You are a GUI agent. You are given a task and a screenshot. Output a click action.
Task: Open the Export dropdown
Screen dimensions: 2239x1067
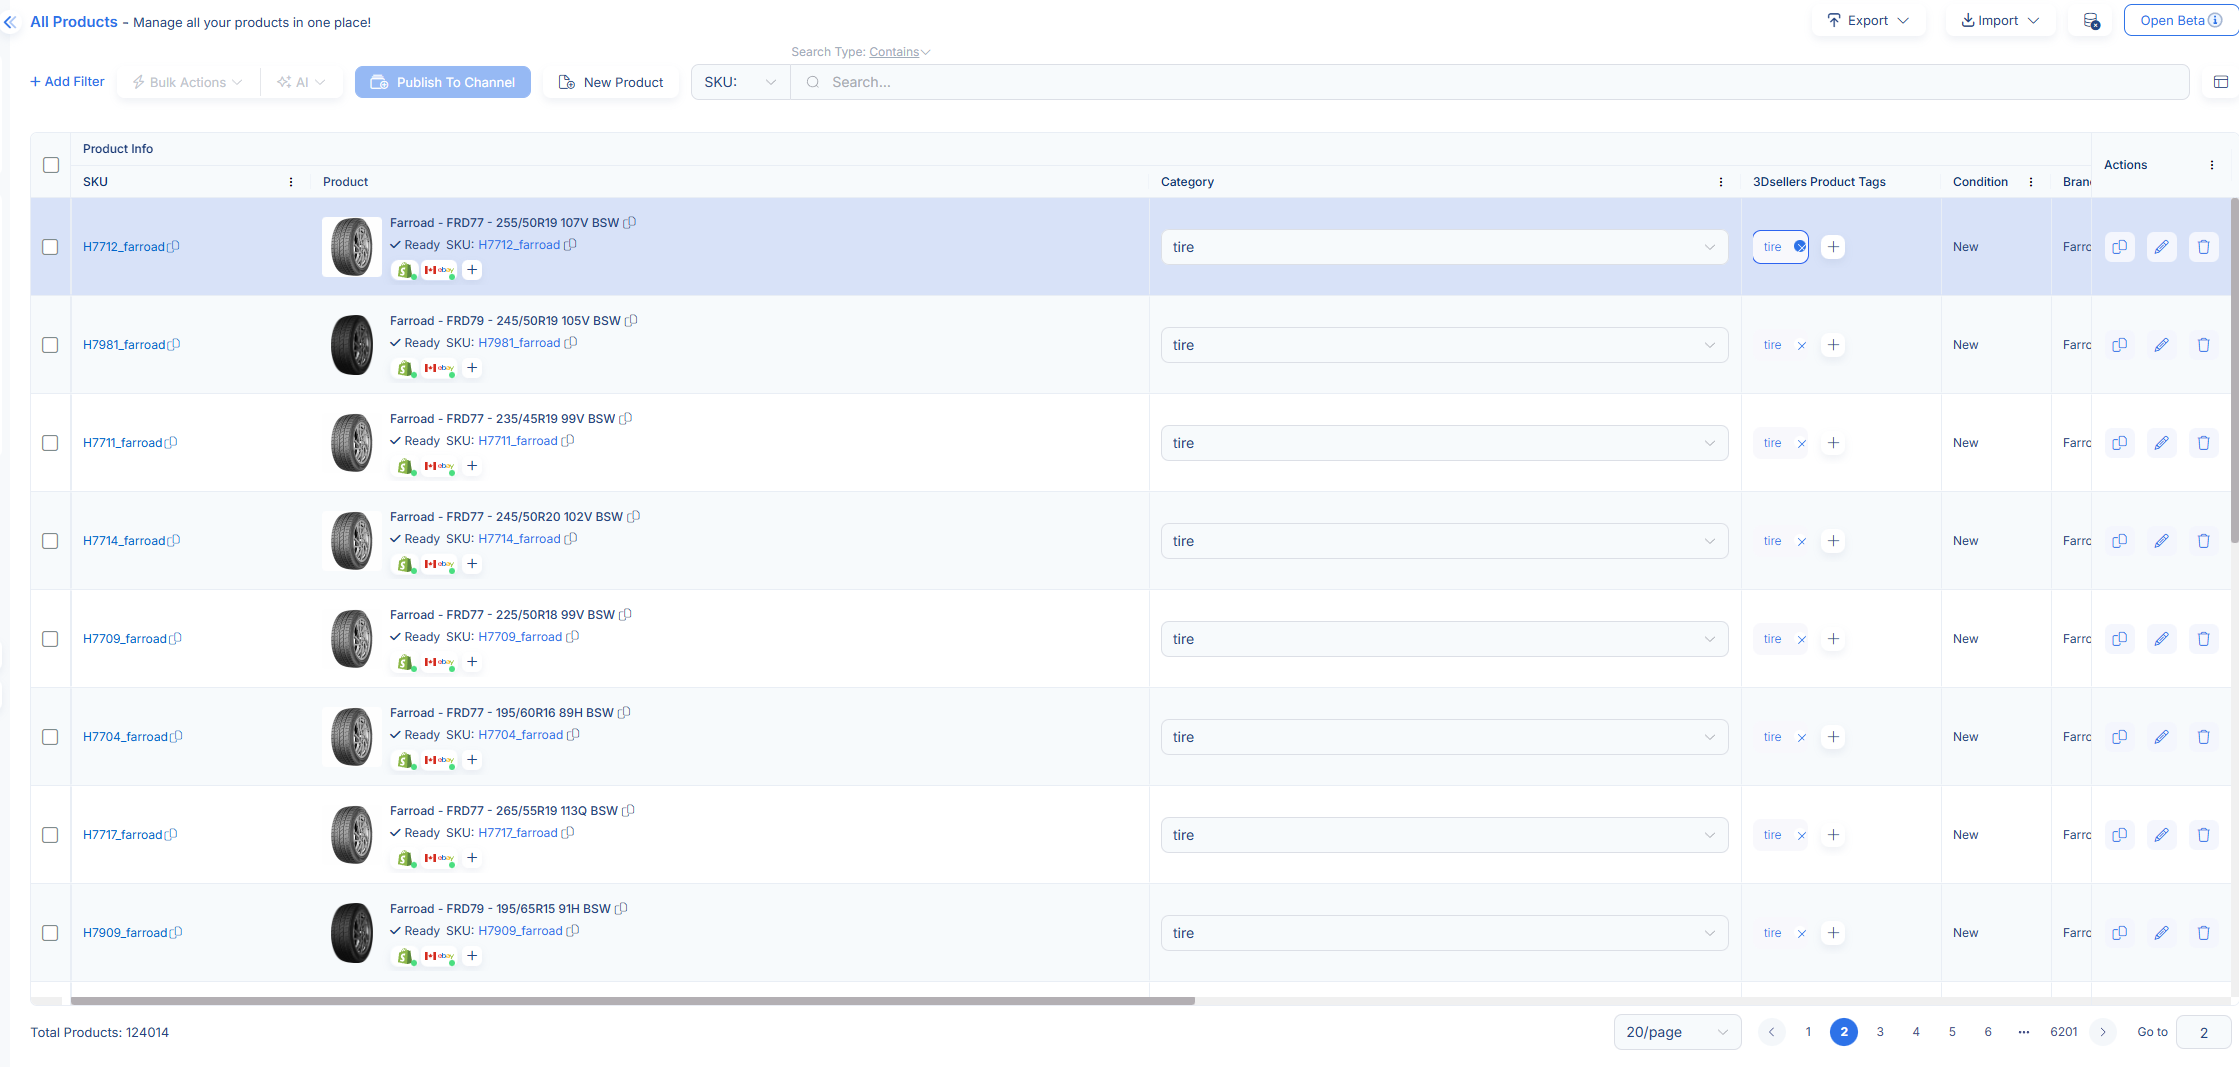point(1868,20)
